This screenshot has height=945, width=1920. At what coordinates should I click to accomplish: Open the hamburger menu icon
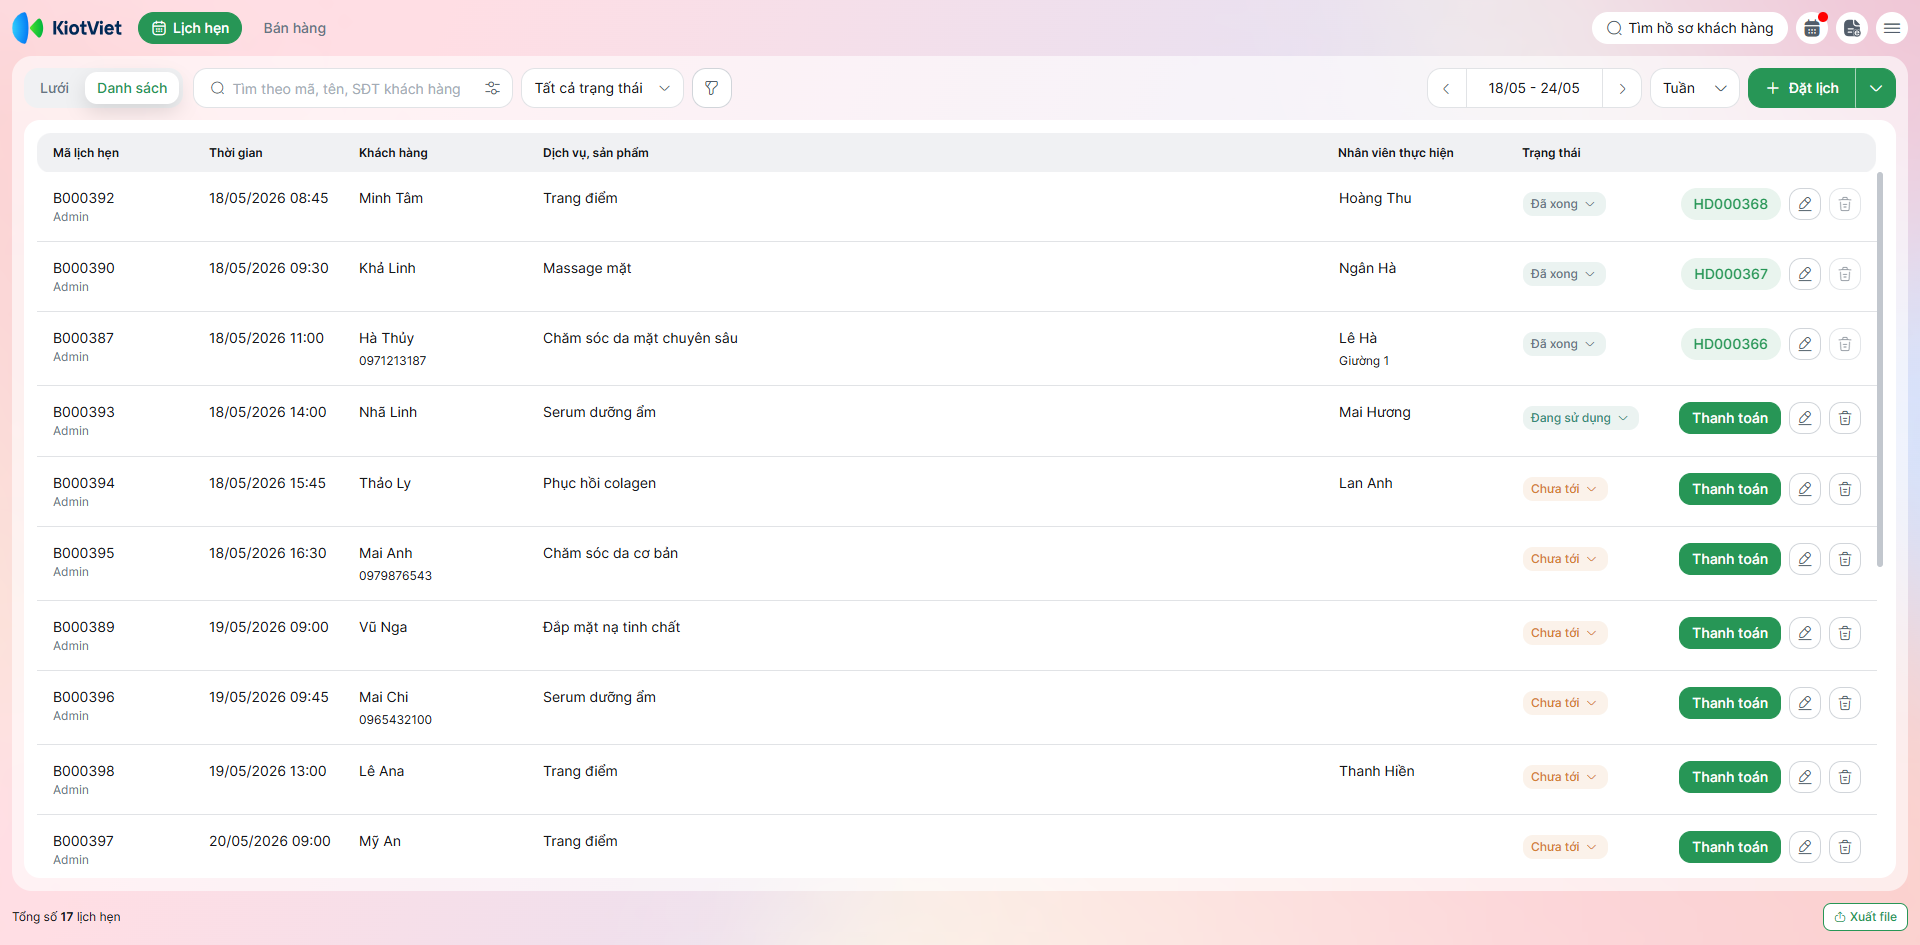pos(1892,28)
